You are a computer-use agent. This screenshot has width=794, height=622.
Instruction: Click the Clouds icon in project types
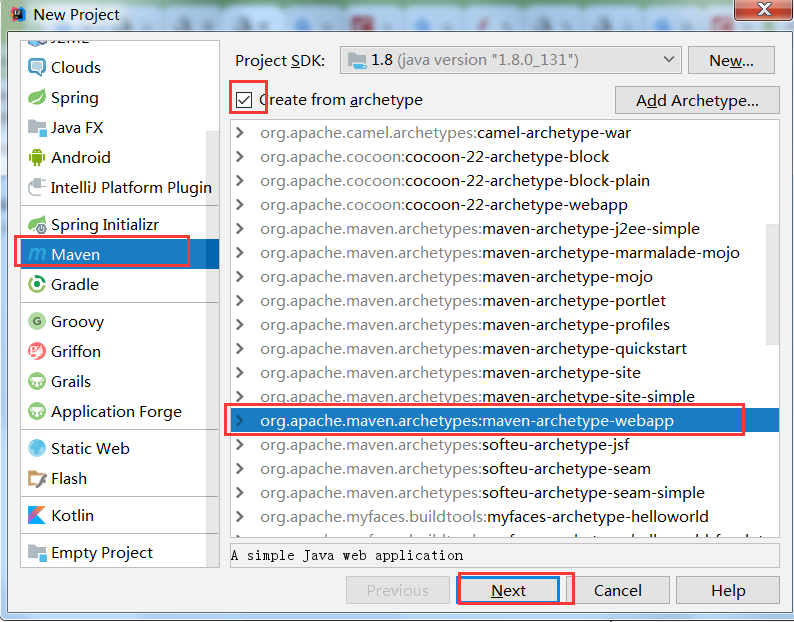click(36, 67)
